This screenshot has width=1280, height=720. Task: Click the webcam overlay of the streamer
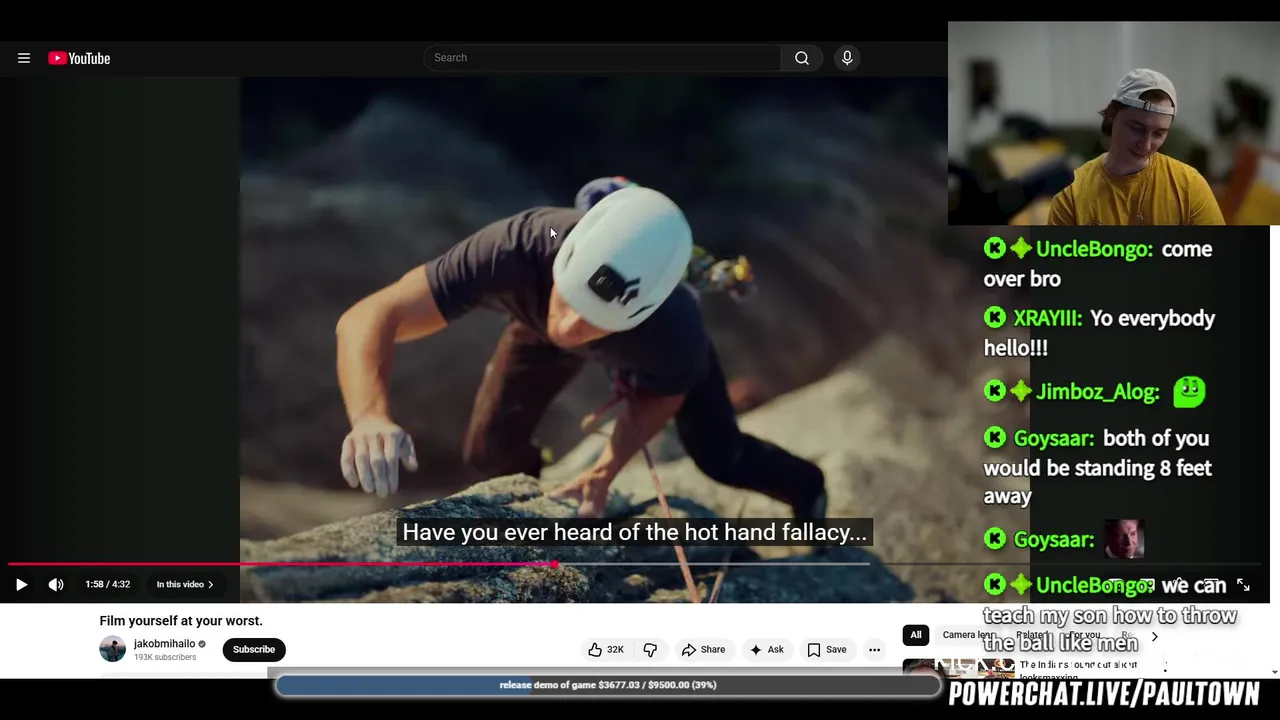(x=1114, y=124)
